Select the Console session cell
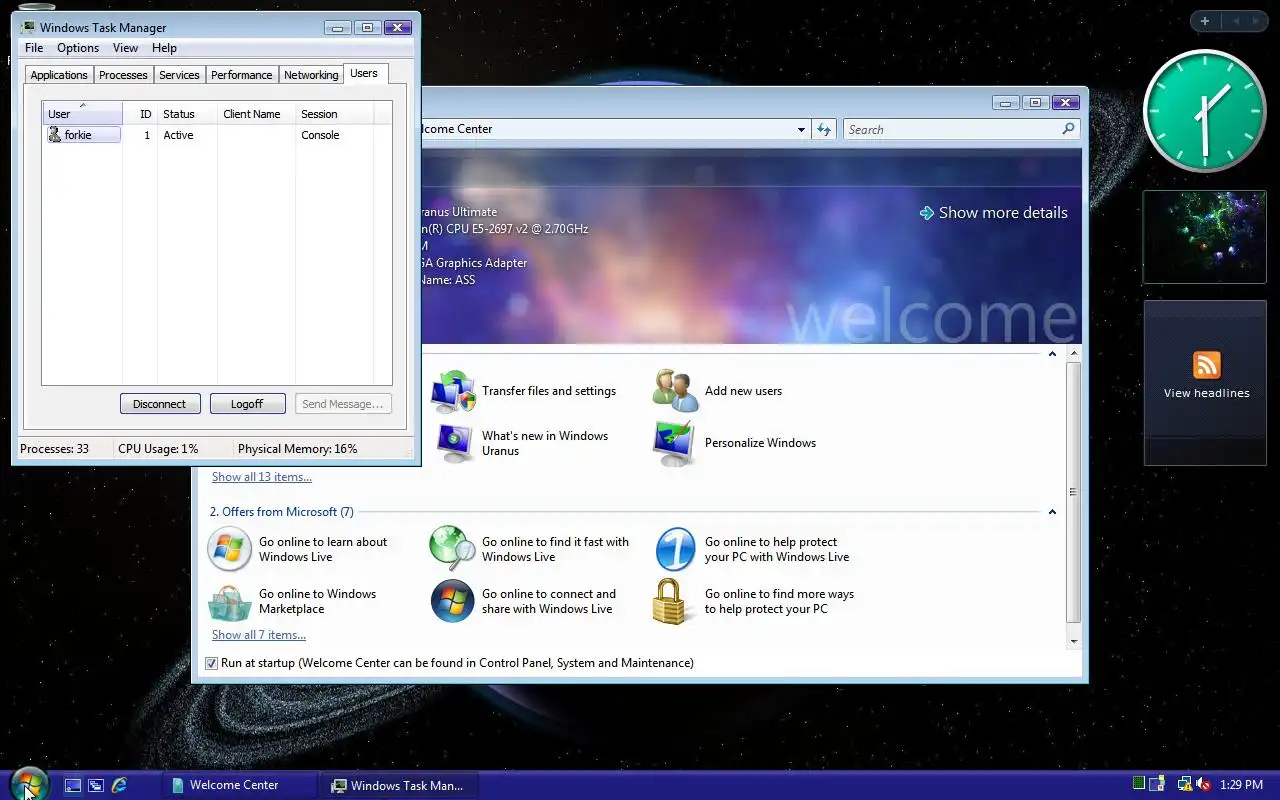This screenshot has height=800, width=1280. (320, 135)
